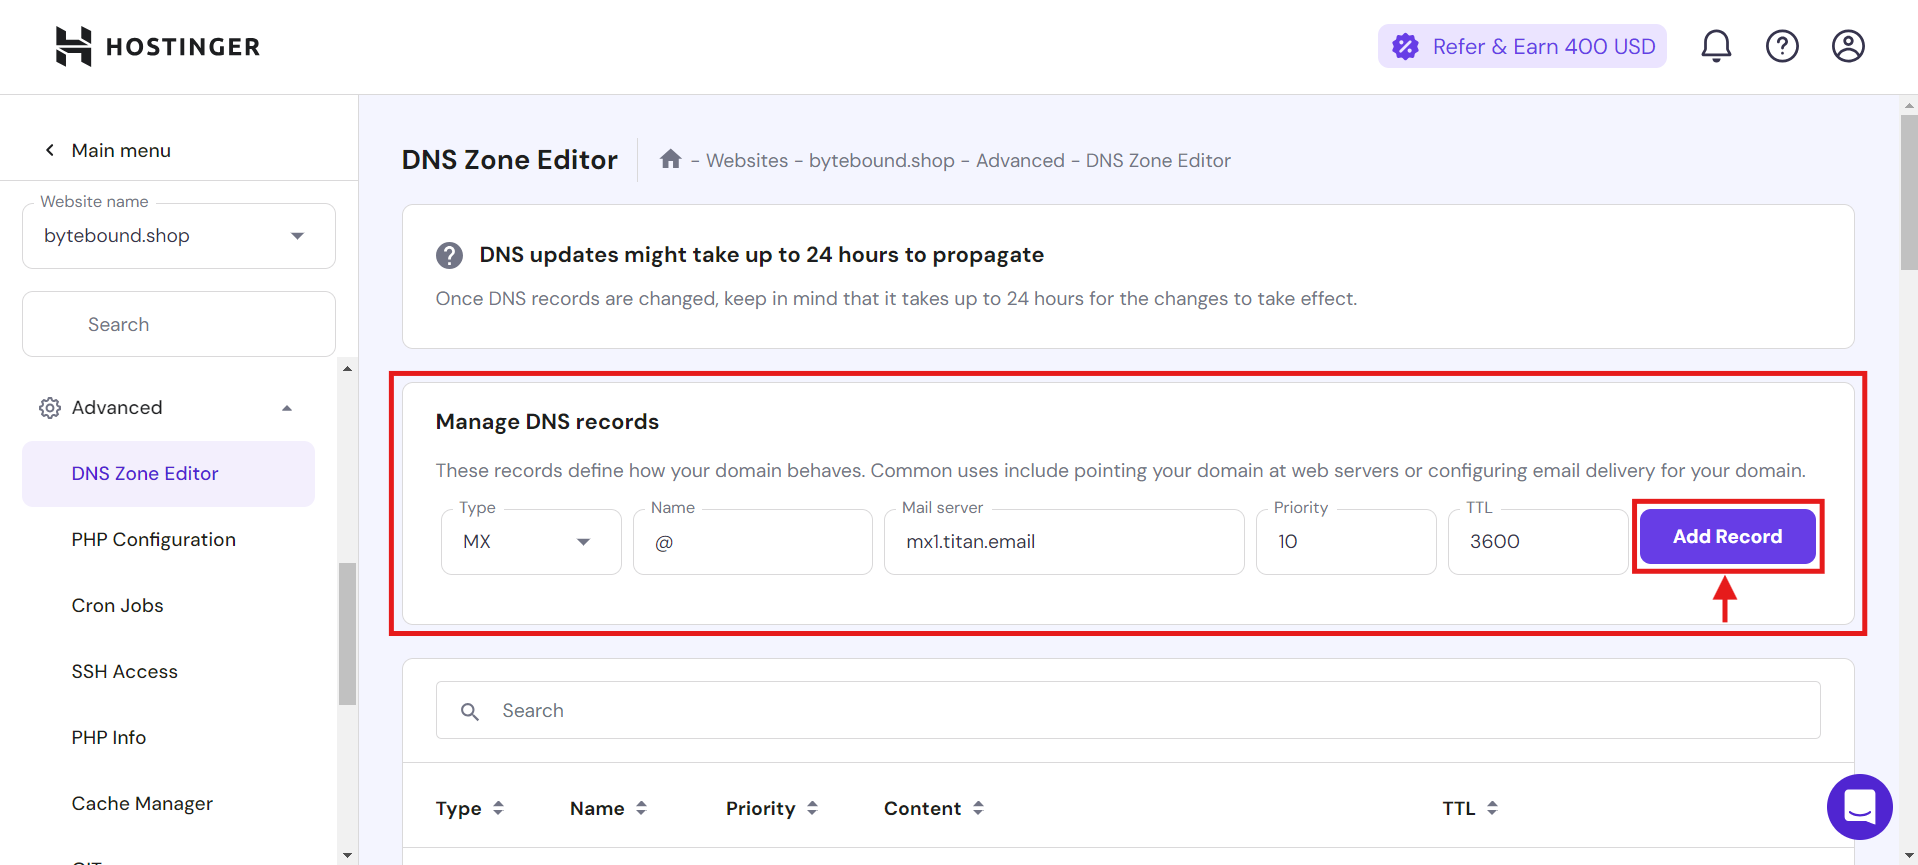The image size is (1918, 865).
Task: Click the DNS propagation info question icon
Action: 449,255
